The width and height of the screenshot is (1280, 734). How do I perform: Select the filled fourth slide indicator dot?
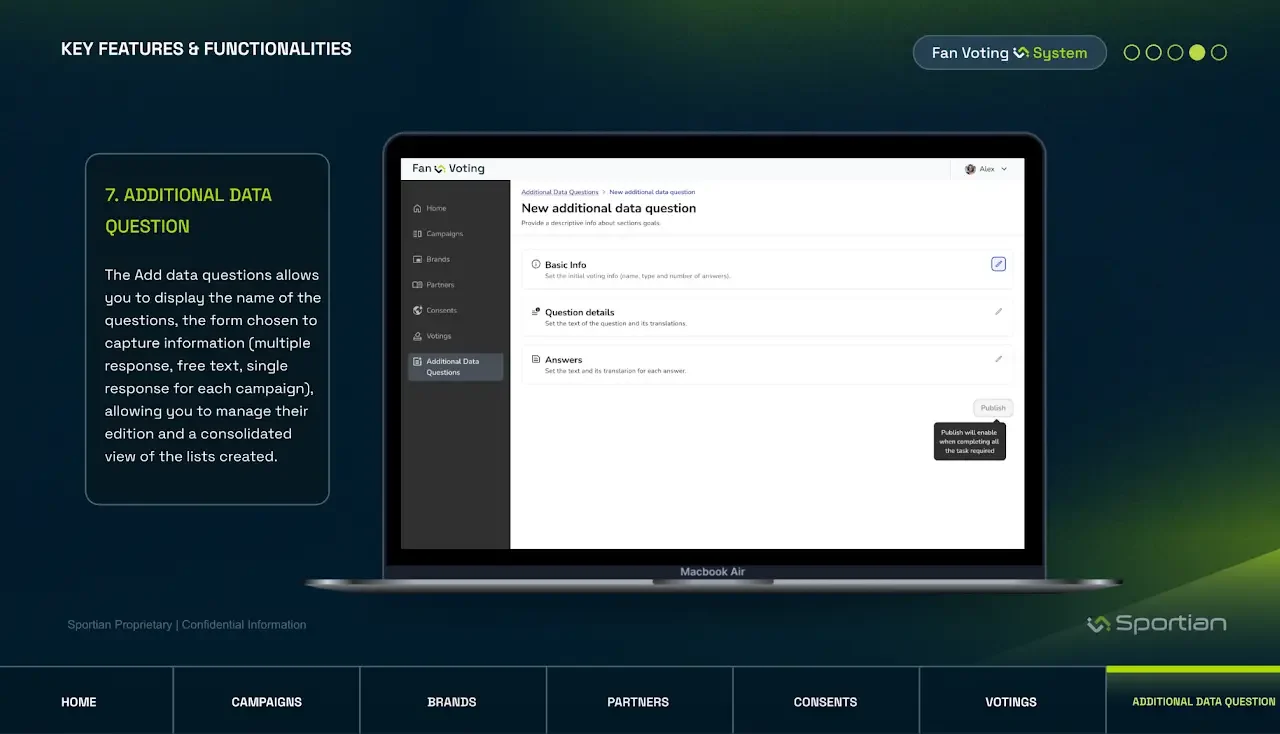(1197, 53)
